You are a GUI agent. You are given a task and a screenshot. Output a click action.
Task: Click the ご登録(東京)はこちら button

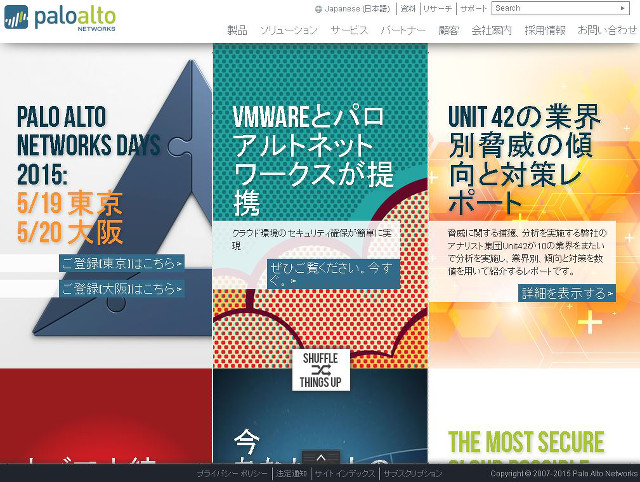[x=122, y=263]
